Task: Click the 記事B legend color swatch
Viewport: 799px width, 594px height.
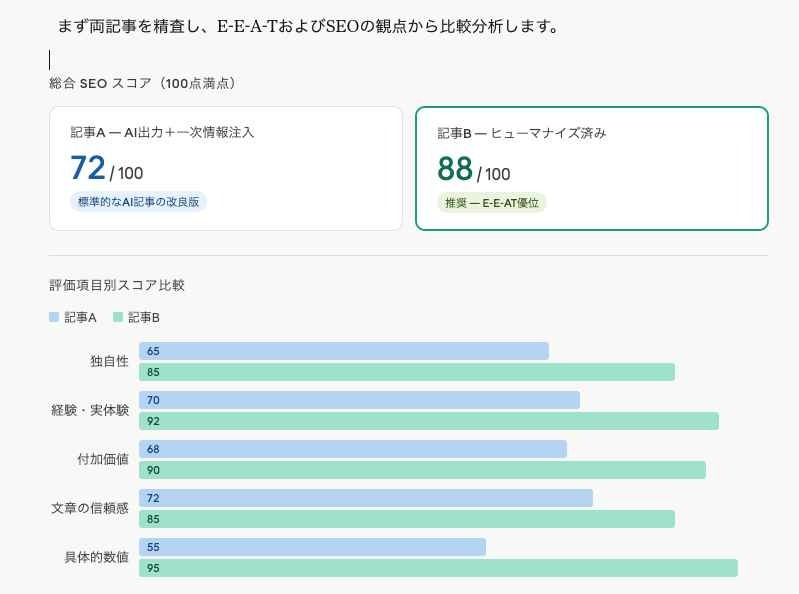Action: pos(118,317)
